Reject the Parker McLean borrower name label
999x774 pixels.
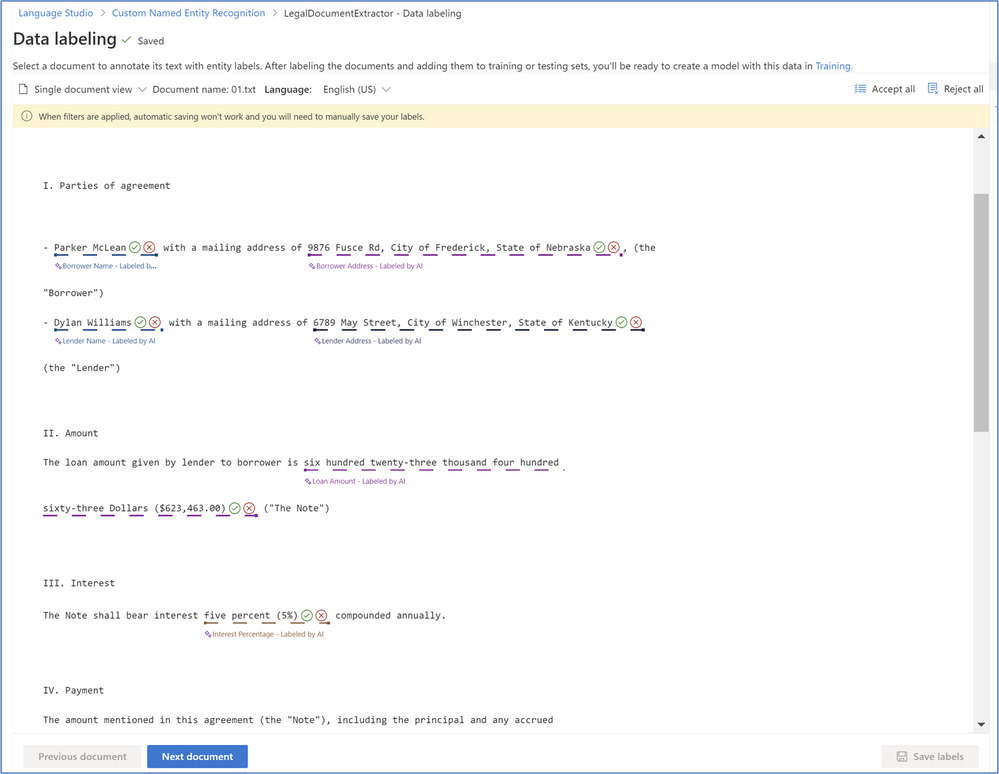click(149, 247)
